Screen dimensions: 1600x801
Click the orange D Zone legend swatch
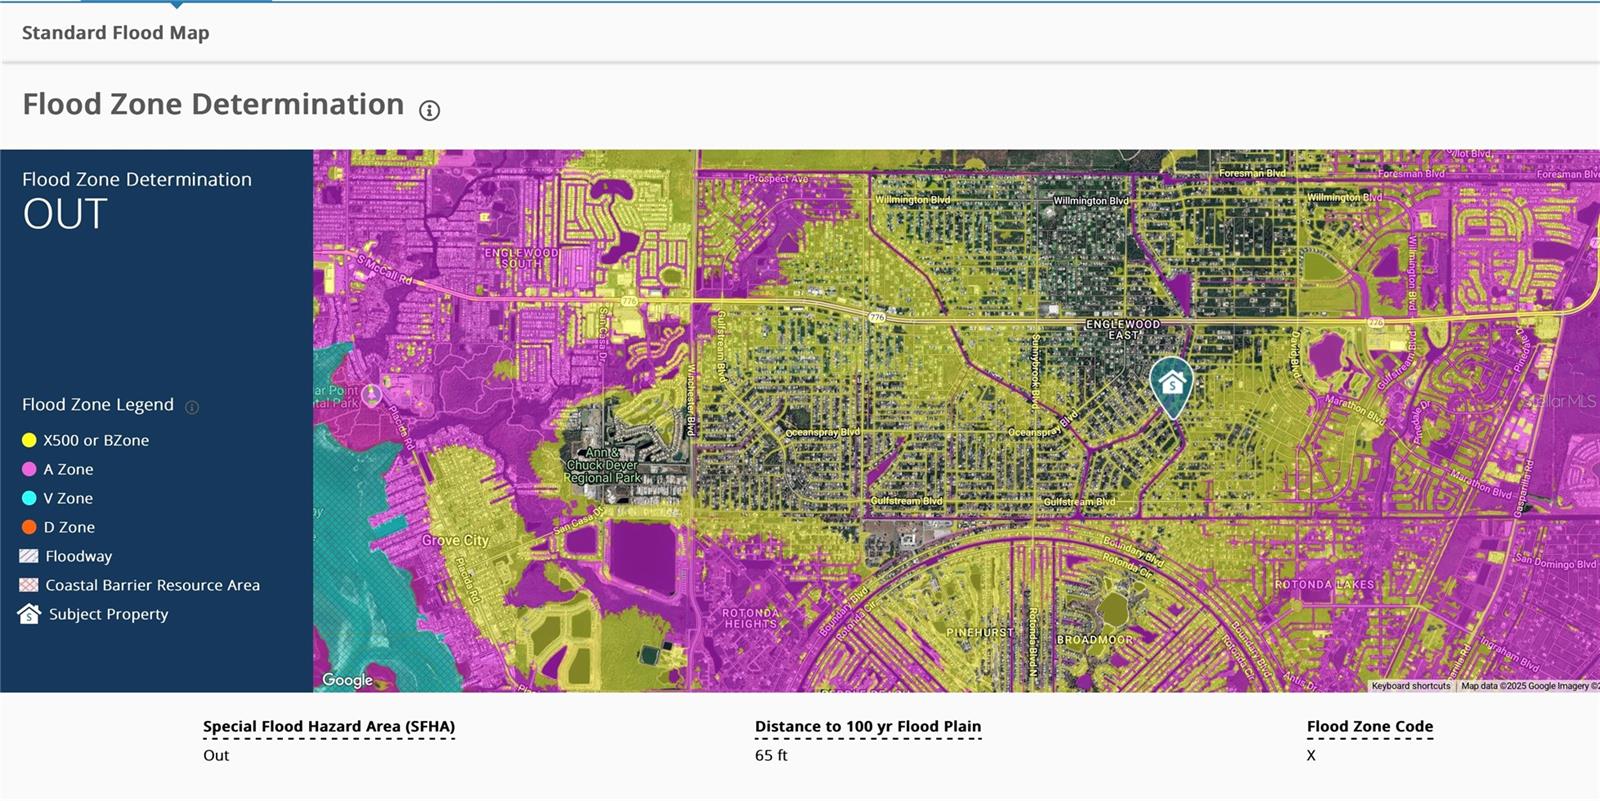coord(29,527)
